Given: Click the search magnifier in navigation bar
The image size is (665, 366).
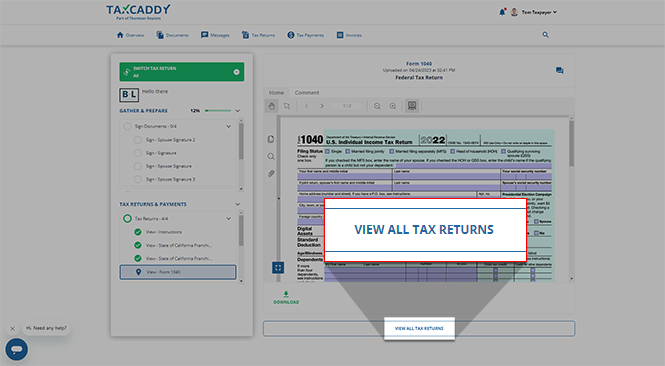Looking at the screenshot, I should (x=545, y=35).
